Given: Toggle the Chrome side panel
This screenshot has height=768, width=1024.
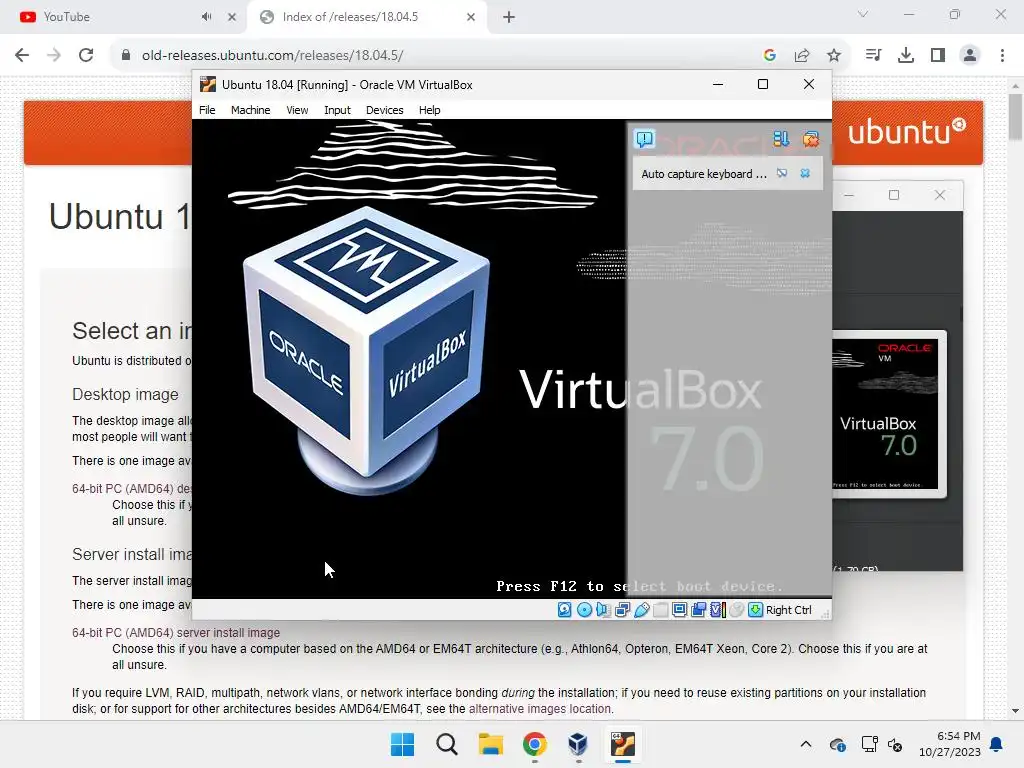Looking at the screenshot, I should [938, 55].
